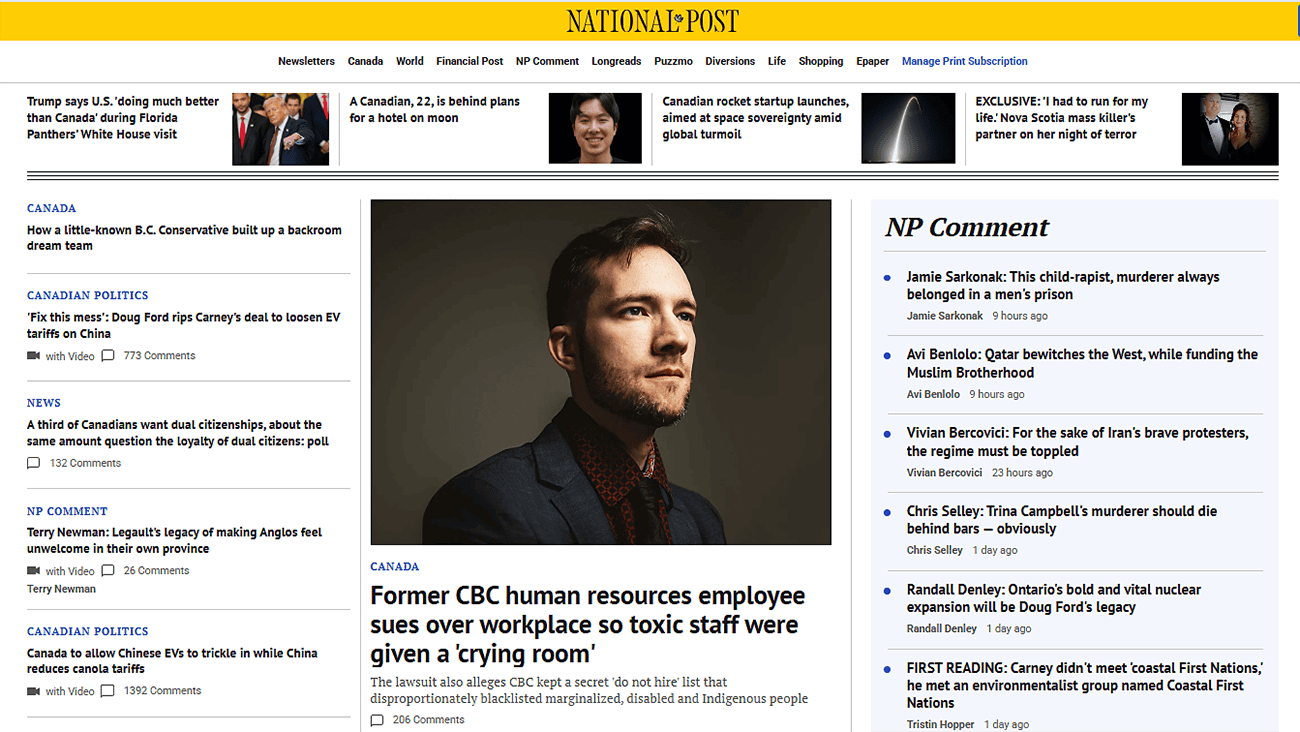Click the comment icon showing 206 Comments
1300x732 pixels.
(x=377, y=719)
